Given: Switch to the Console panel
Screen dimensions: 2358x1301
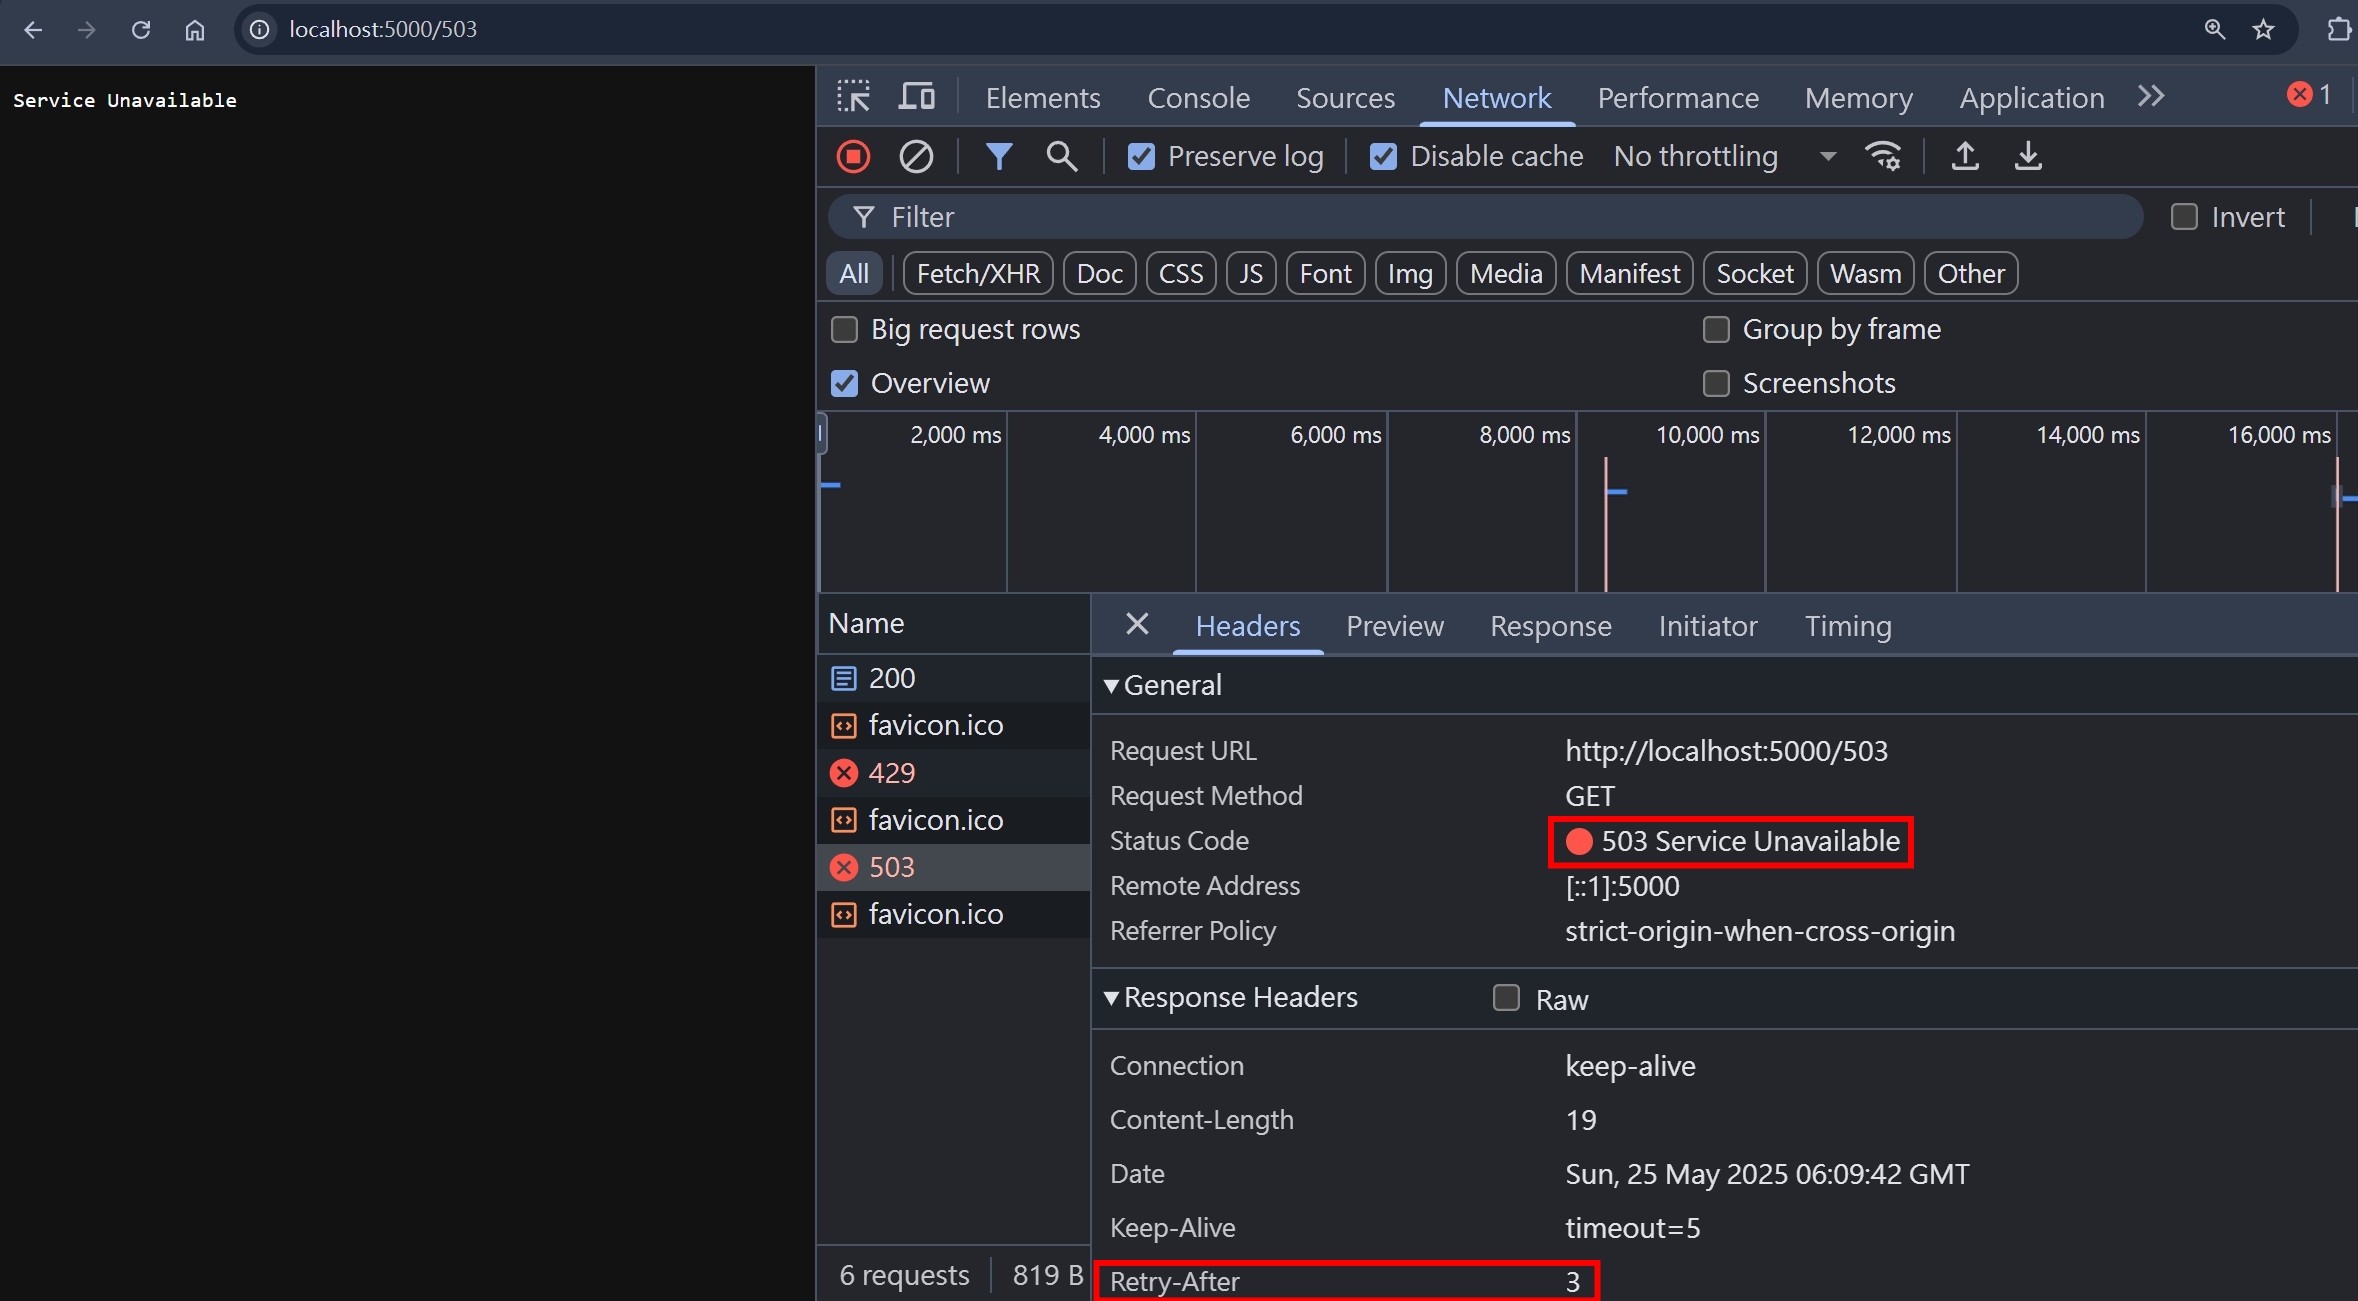Looking at the screenshot, I should pyautogui.click(x=1198, y=98).
